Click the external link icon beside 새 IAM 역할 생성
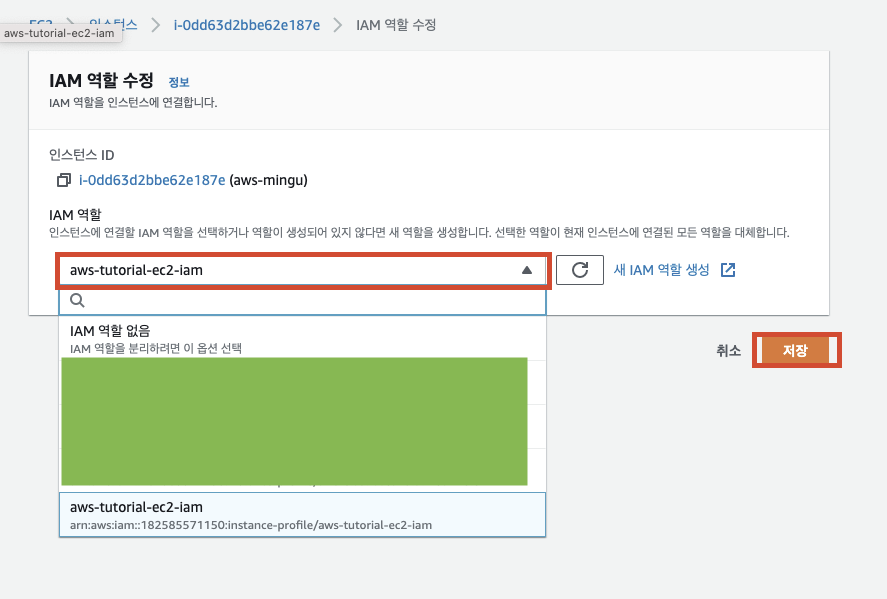 point(728,270)
